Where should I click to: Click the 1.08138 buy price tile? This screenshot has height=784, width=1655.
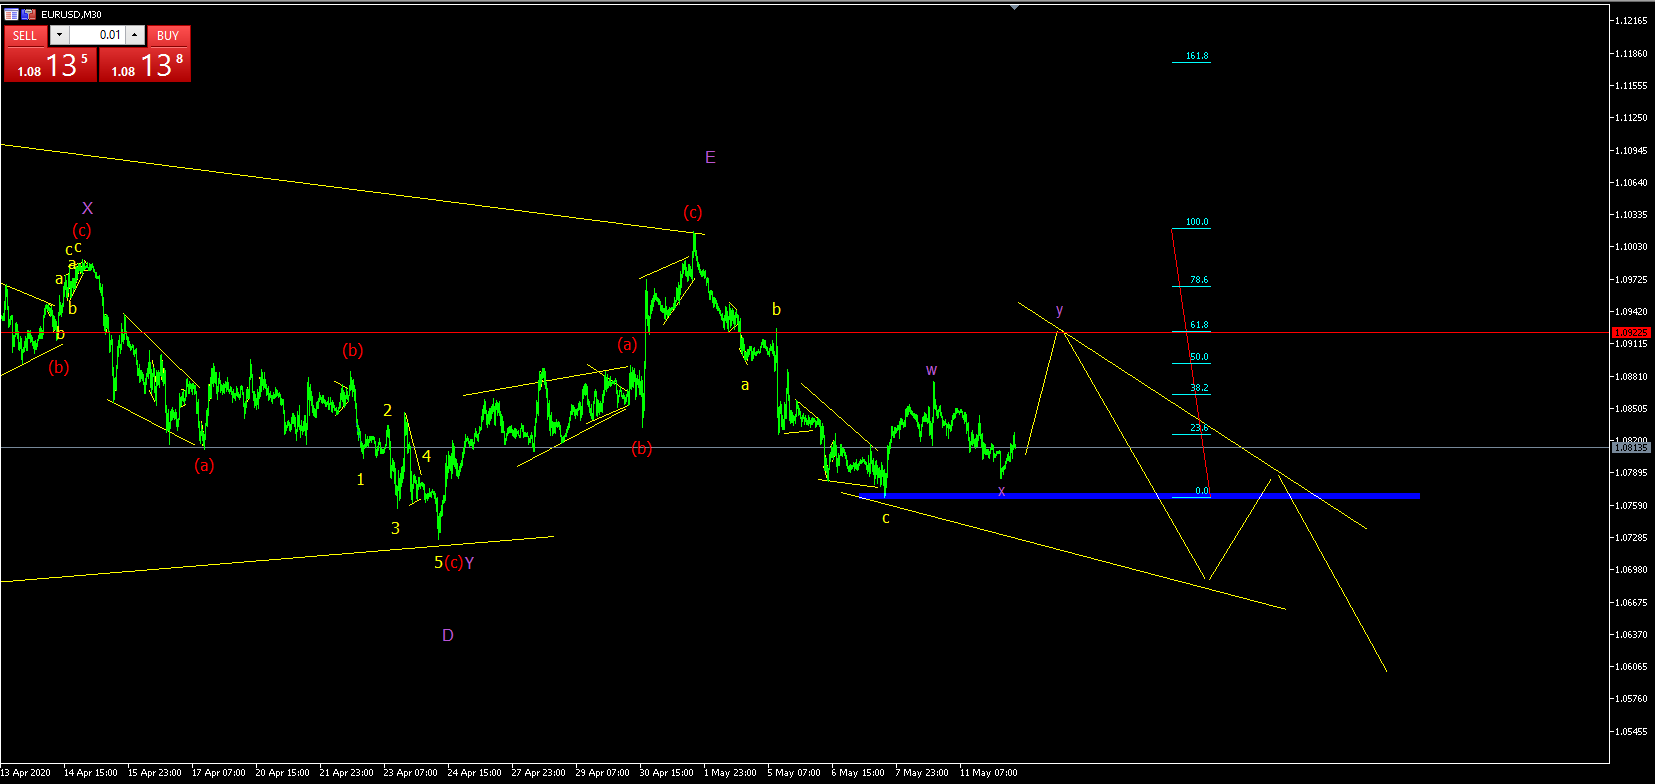(x=145, y=65)
